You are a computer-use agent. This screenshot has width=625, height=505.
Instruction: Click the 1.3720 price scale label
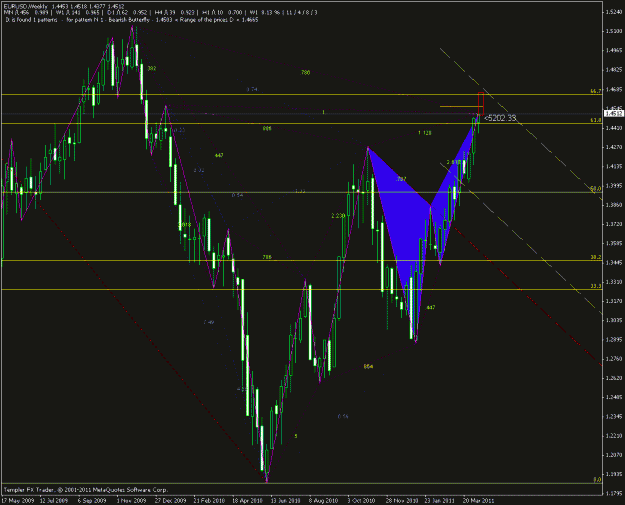[614, 224]
